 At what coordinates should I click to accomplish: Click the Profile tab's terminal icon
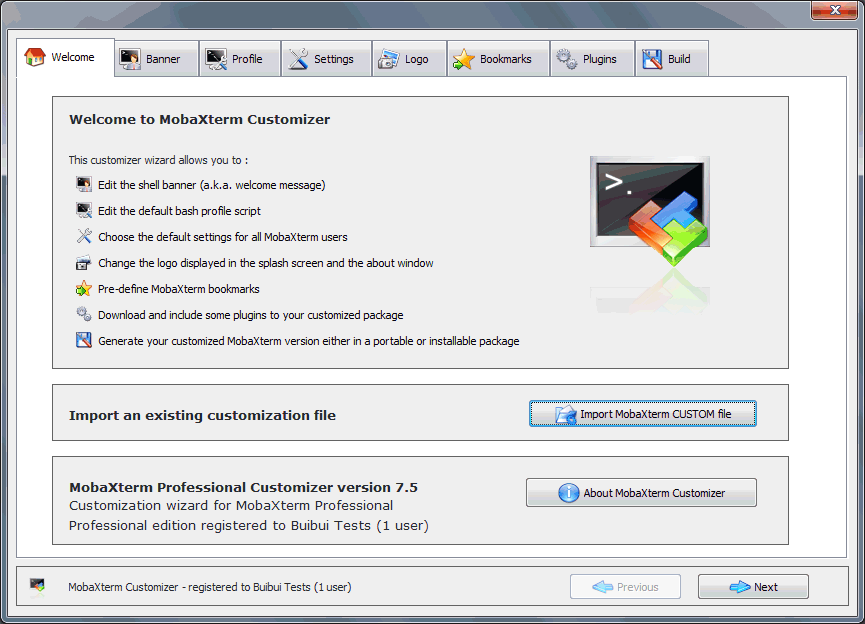coord(216,59)
